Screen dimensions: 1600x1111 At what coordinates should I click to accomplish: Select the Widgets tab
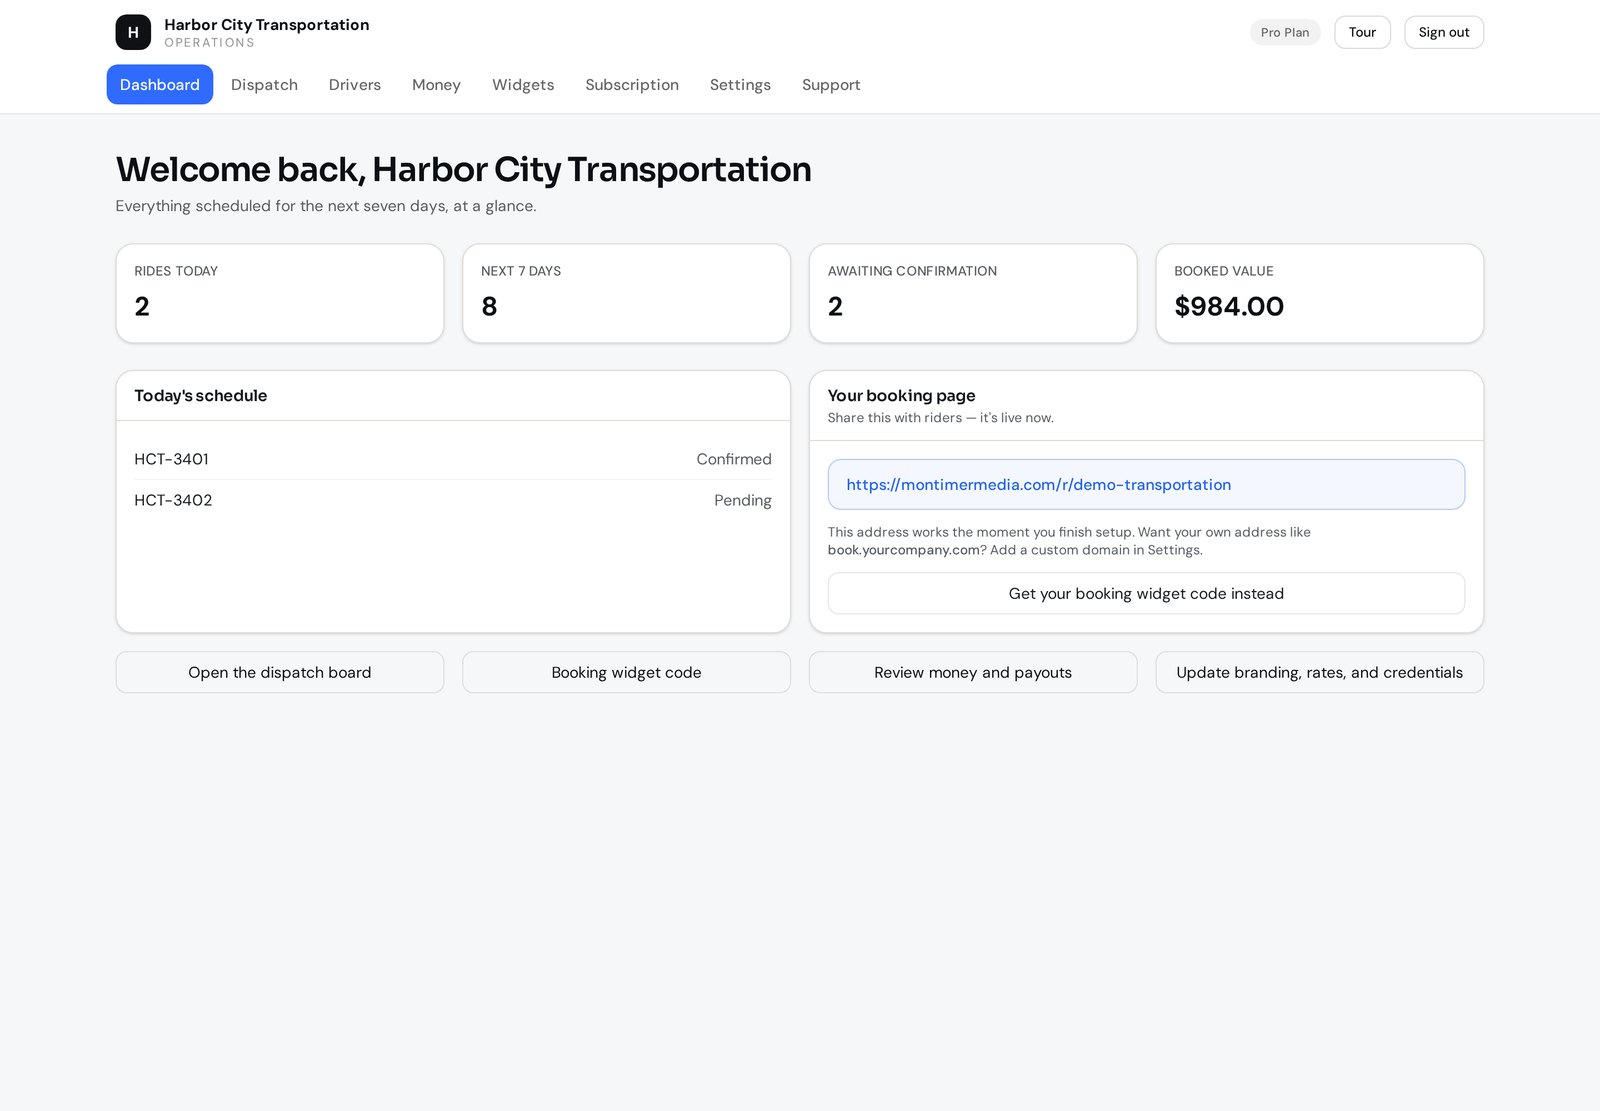point(523,85)
